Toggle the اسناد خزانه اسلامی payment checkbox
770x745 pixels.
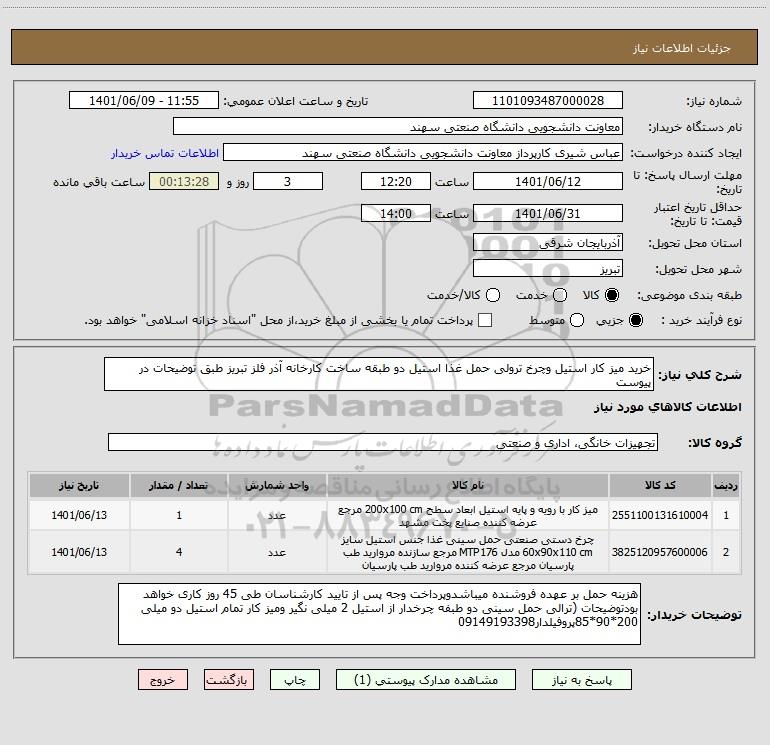[485, 320]
